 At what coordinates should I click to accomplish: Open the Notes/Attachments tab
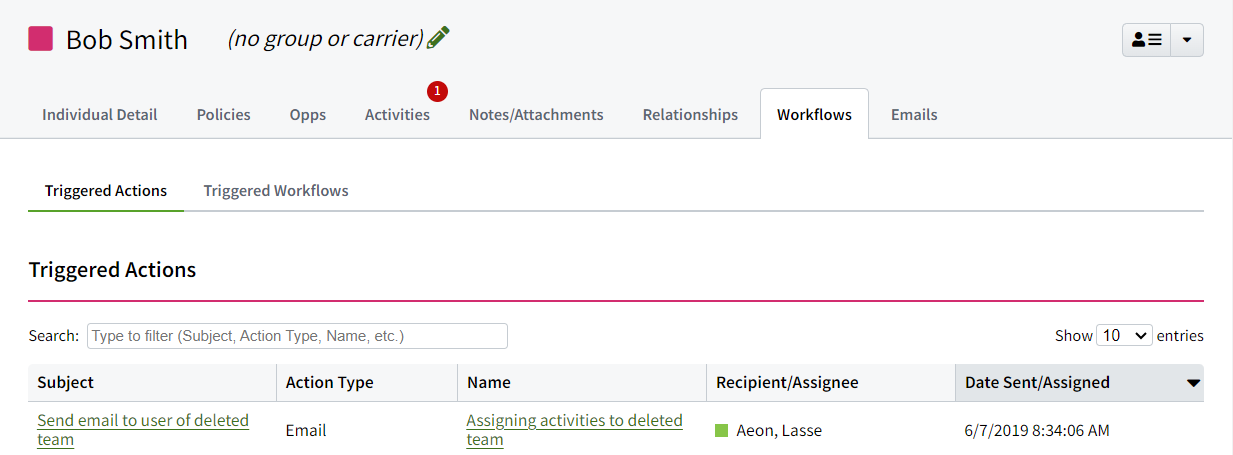536,114
